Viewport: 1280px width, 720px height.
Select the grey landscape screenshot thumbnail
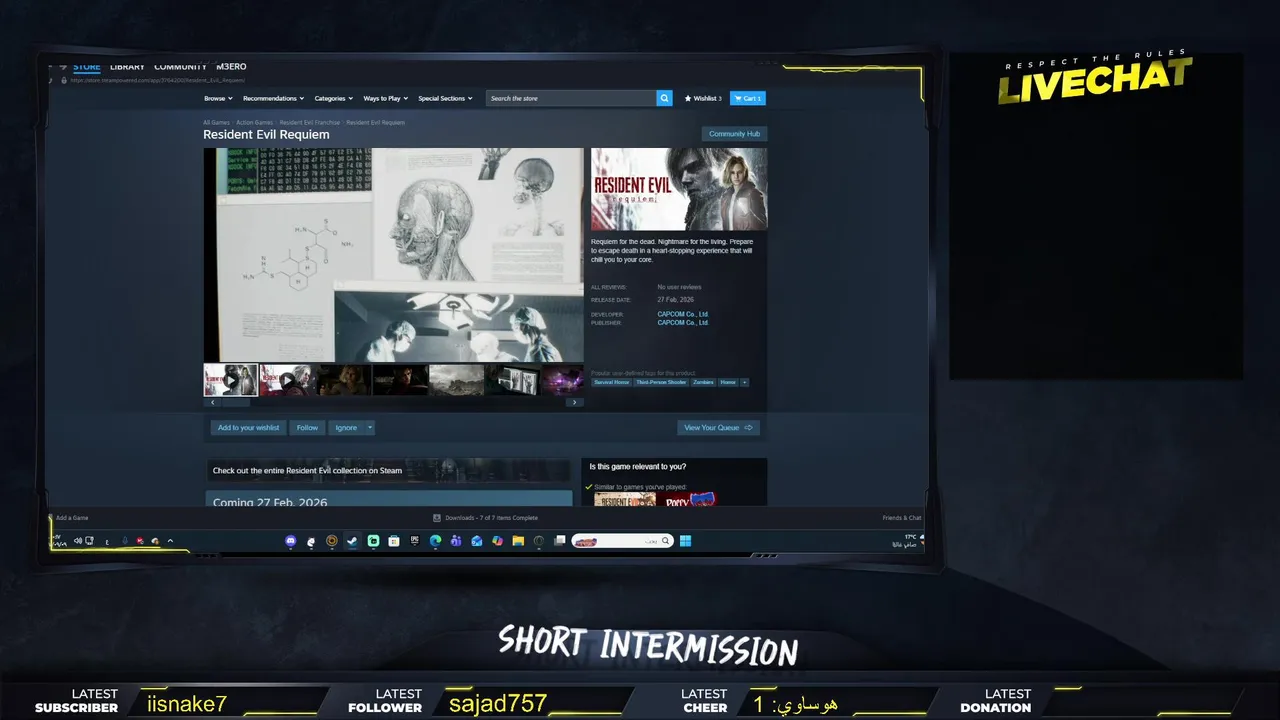pyautogui.click(x=456, y=380)
